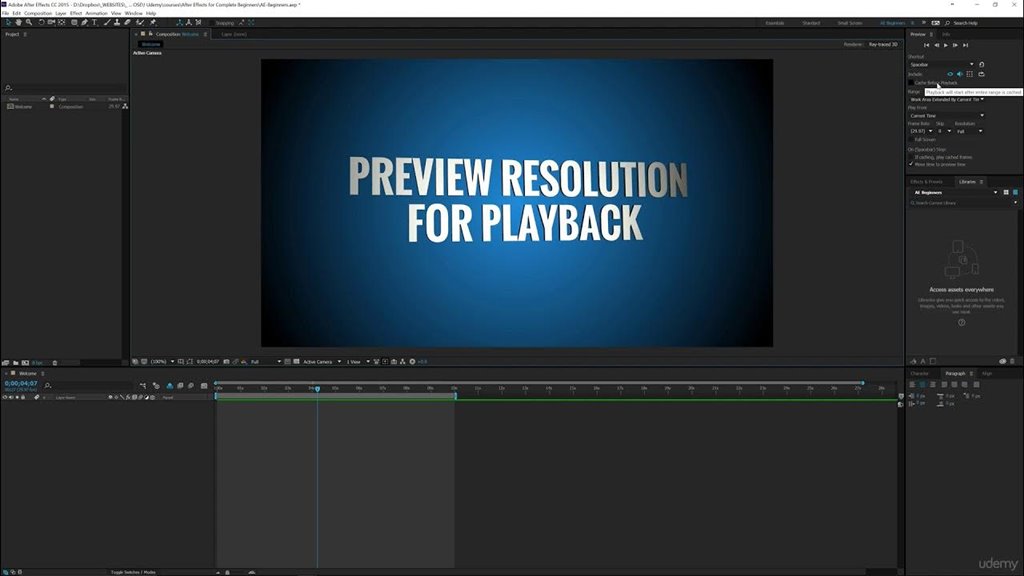
Task: Open the Shortcut Spacebar dropdown
Action: 941,65
